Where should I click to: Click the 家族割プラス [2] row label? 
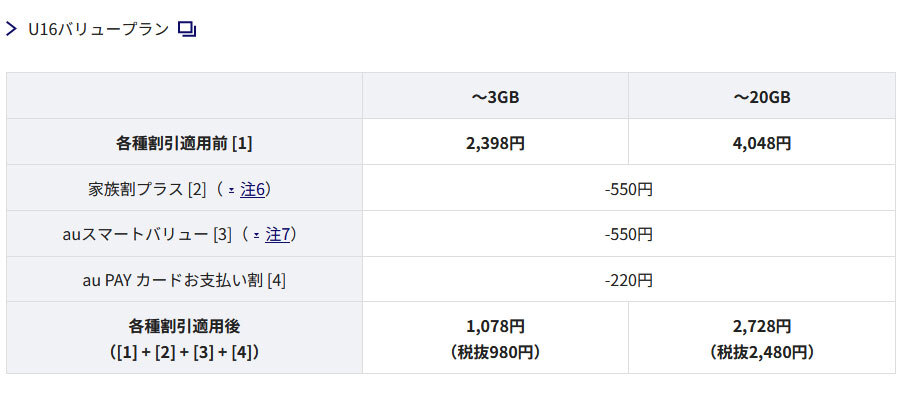click(x=147, y=189)
